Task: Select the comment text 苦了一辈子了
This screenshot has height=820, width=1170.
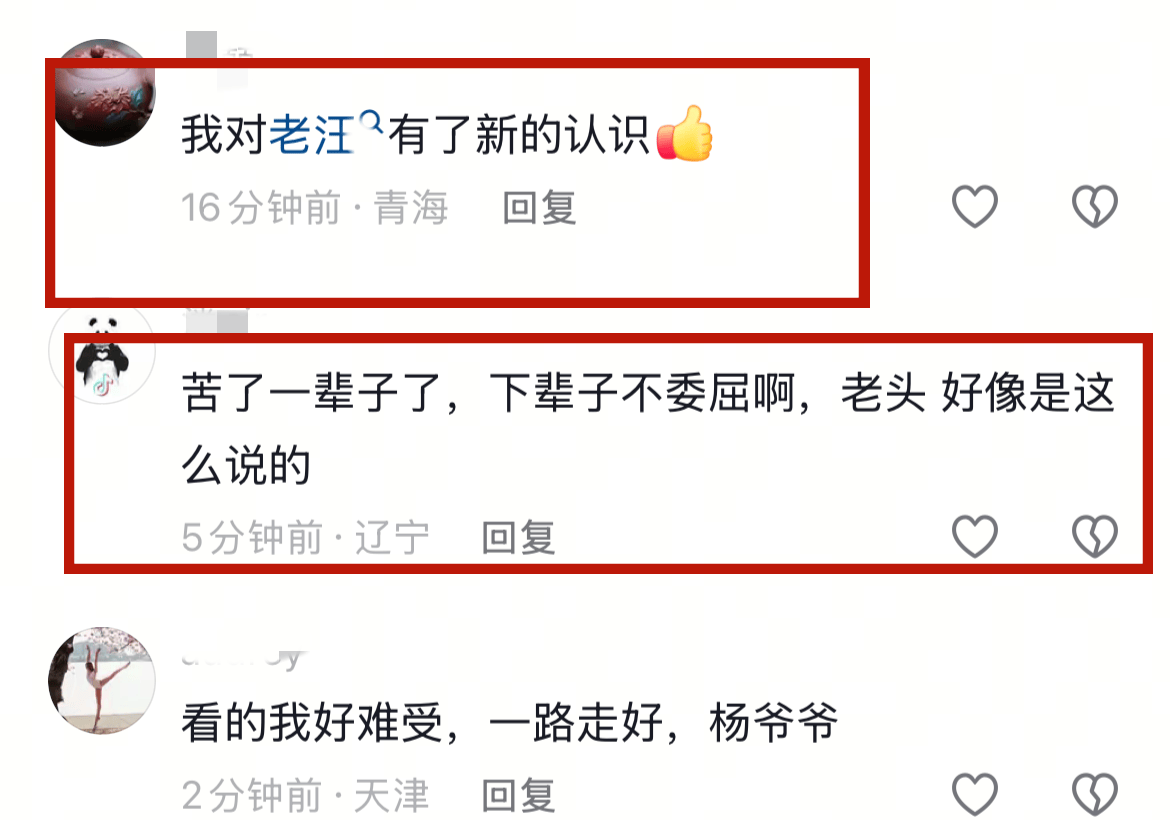Action: click(312, 393)
